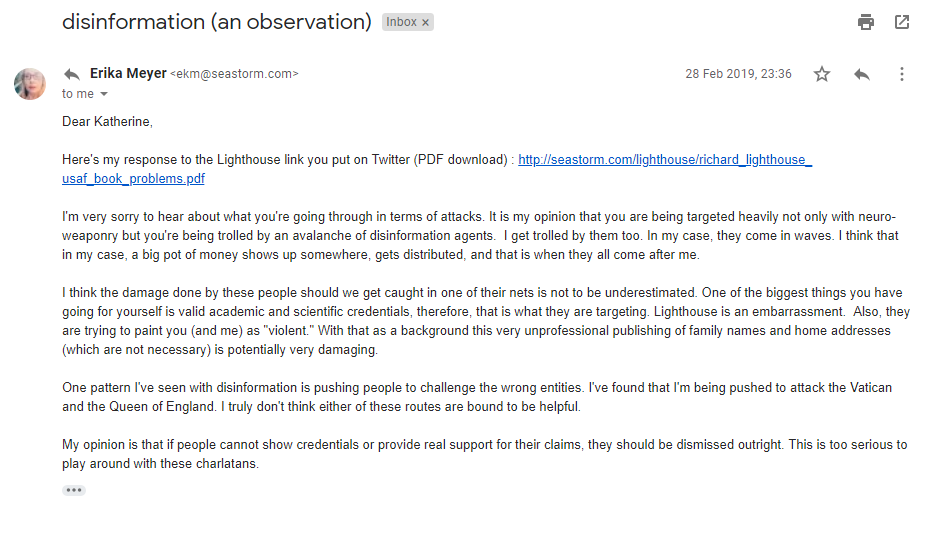Open email in new window icon

[902, 22]
